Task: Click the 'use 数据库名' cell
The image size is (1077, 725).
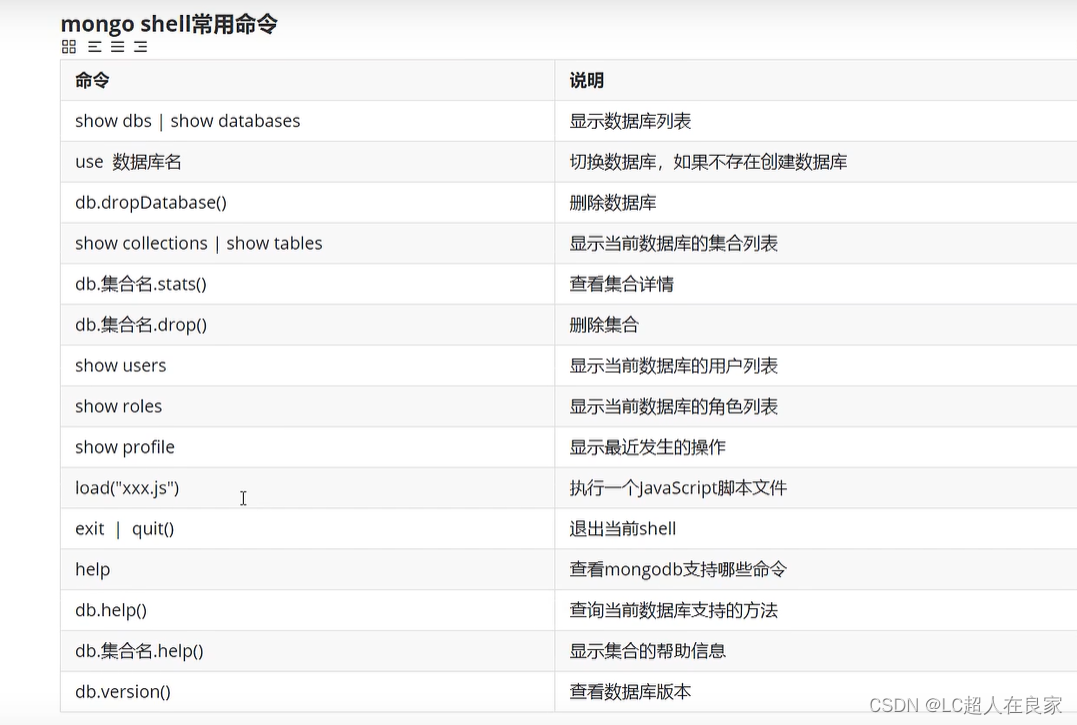Action: coord(308,162)
